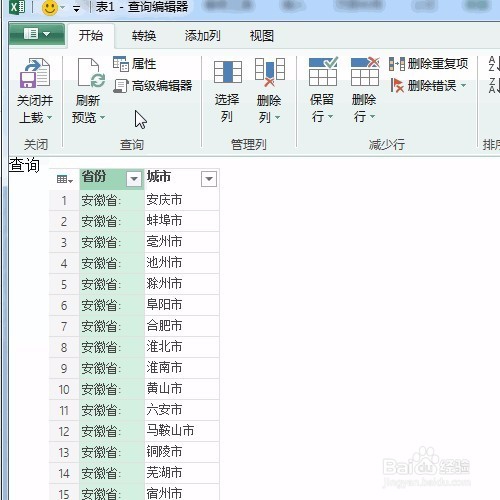The width and height of the screenshot is (500, 500).
Task: Select cell 铜陵市
Action: point(182,452)
